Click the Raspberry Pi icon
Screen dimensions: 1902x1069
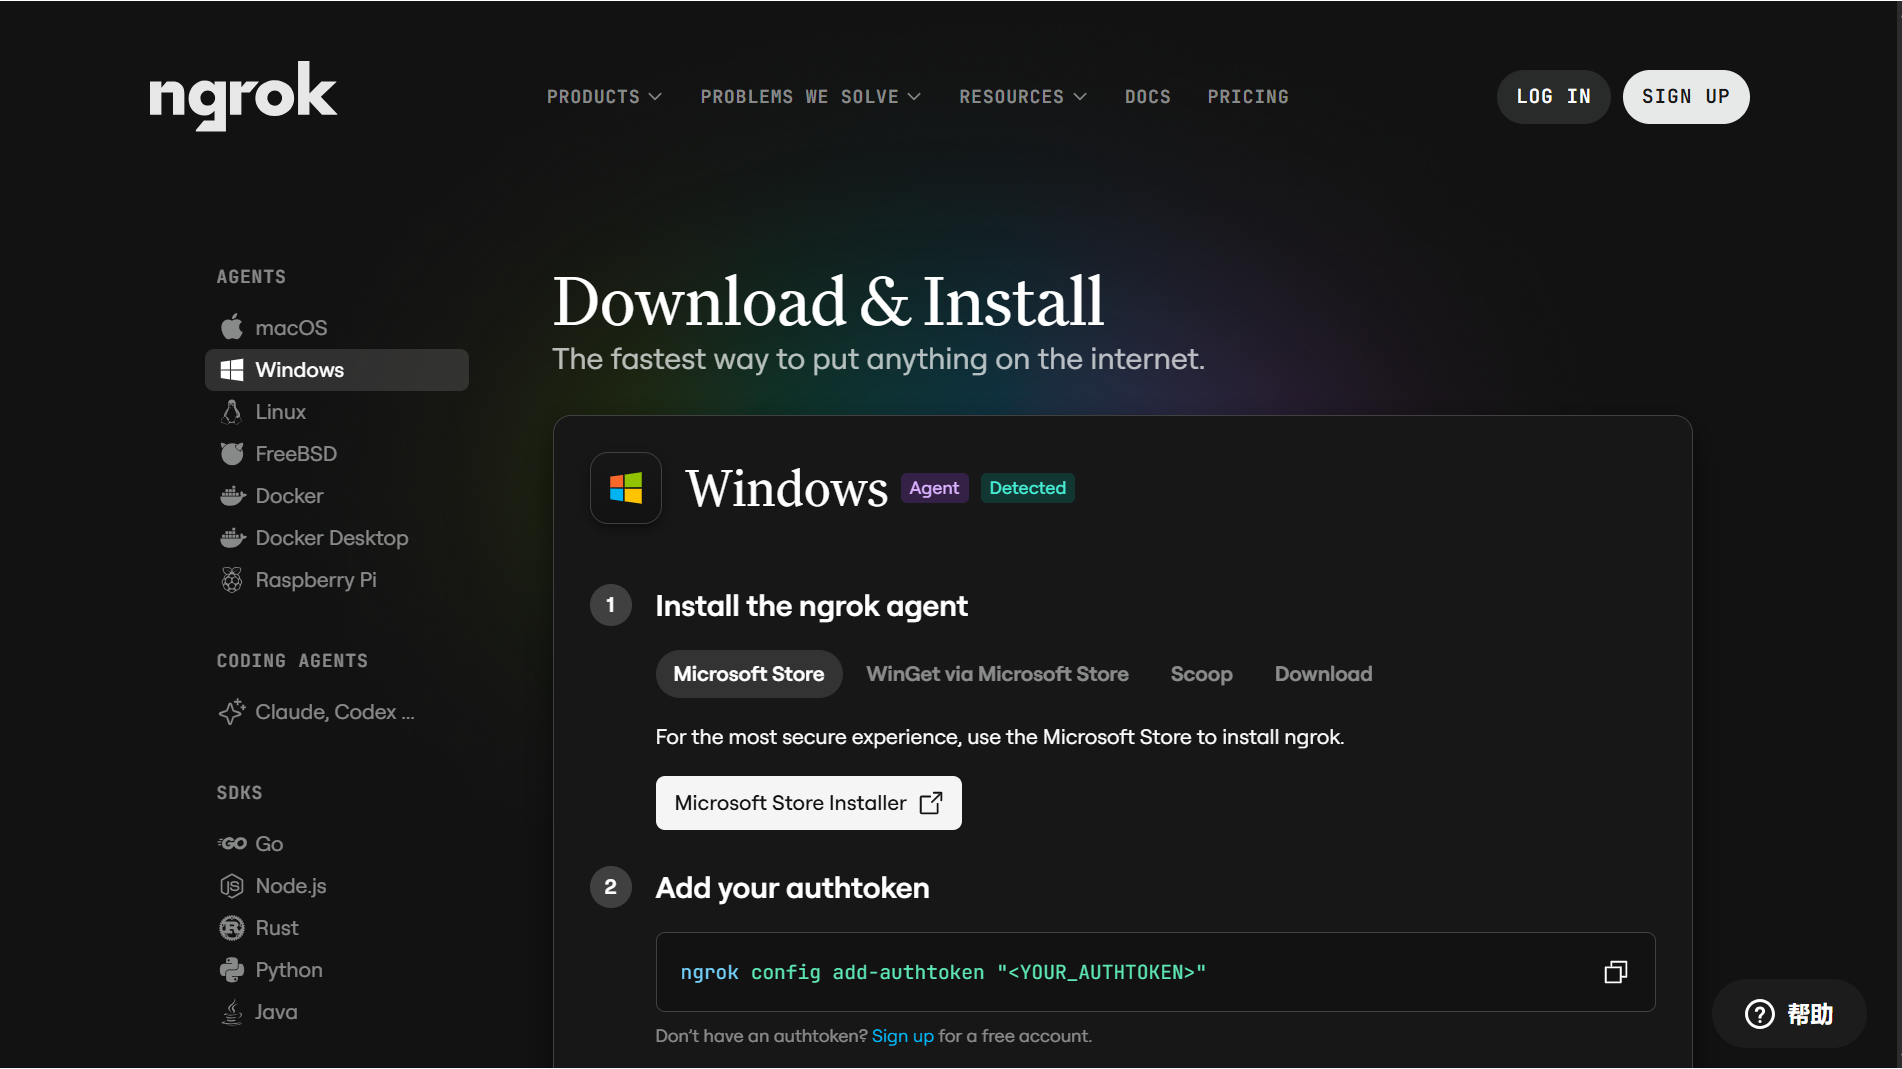pyautogui.click(x=232, y=580)
